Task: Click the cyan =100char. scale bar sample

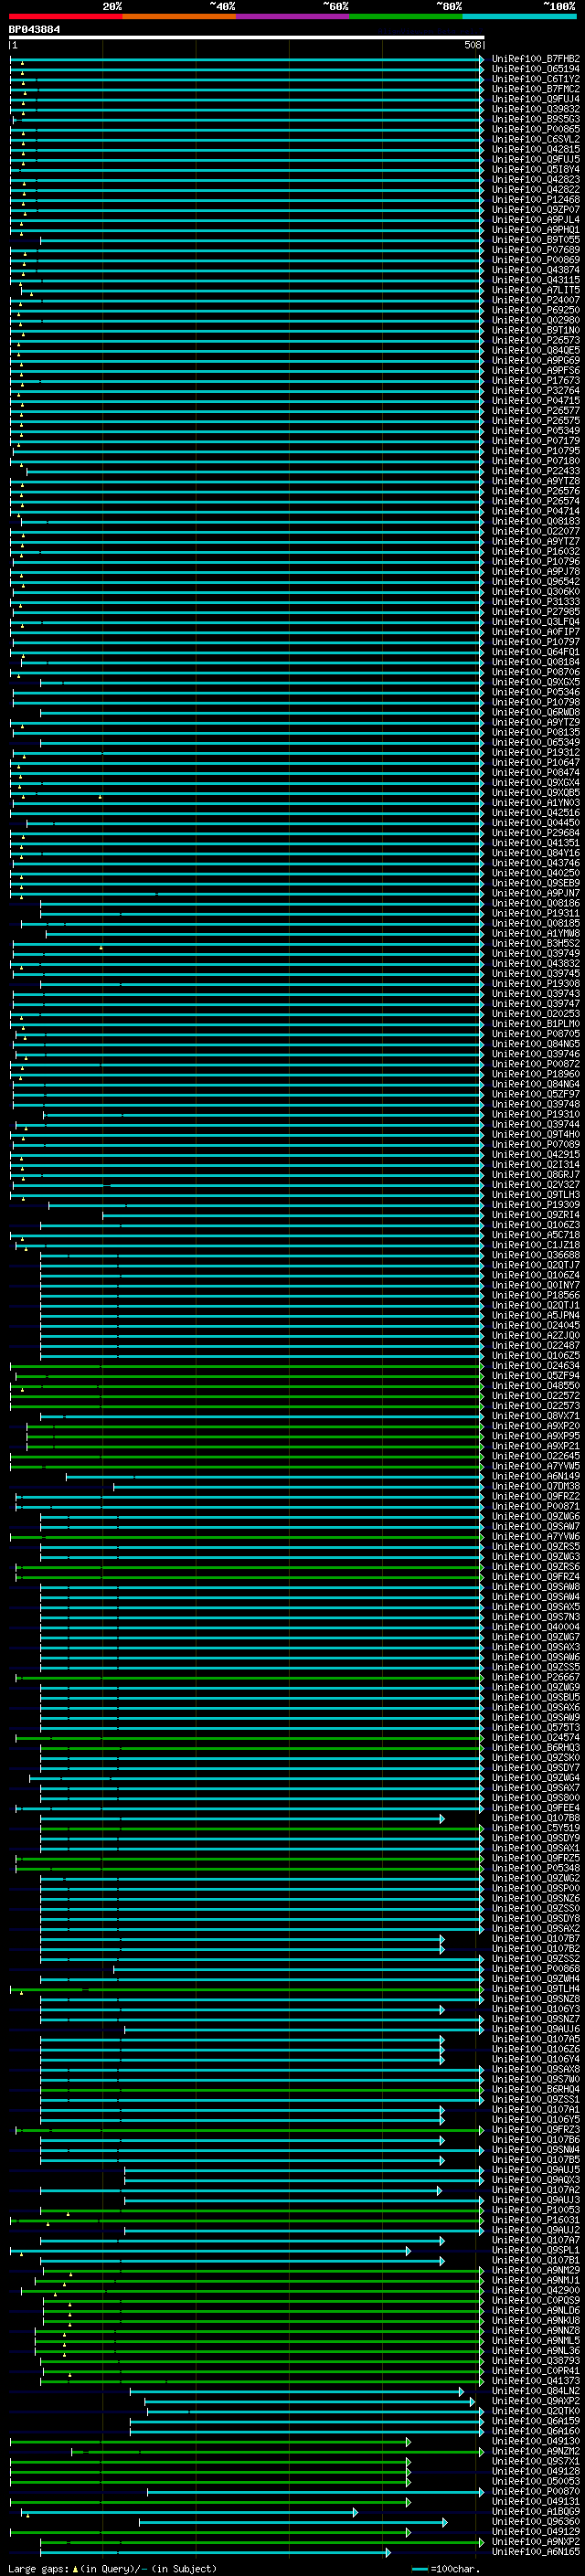Action: point(420,2569)
